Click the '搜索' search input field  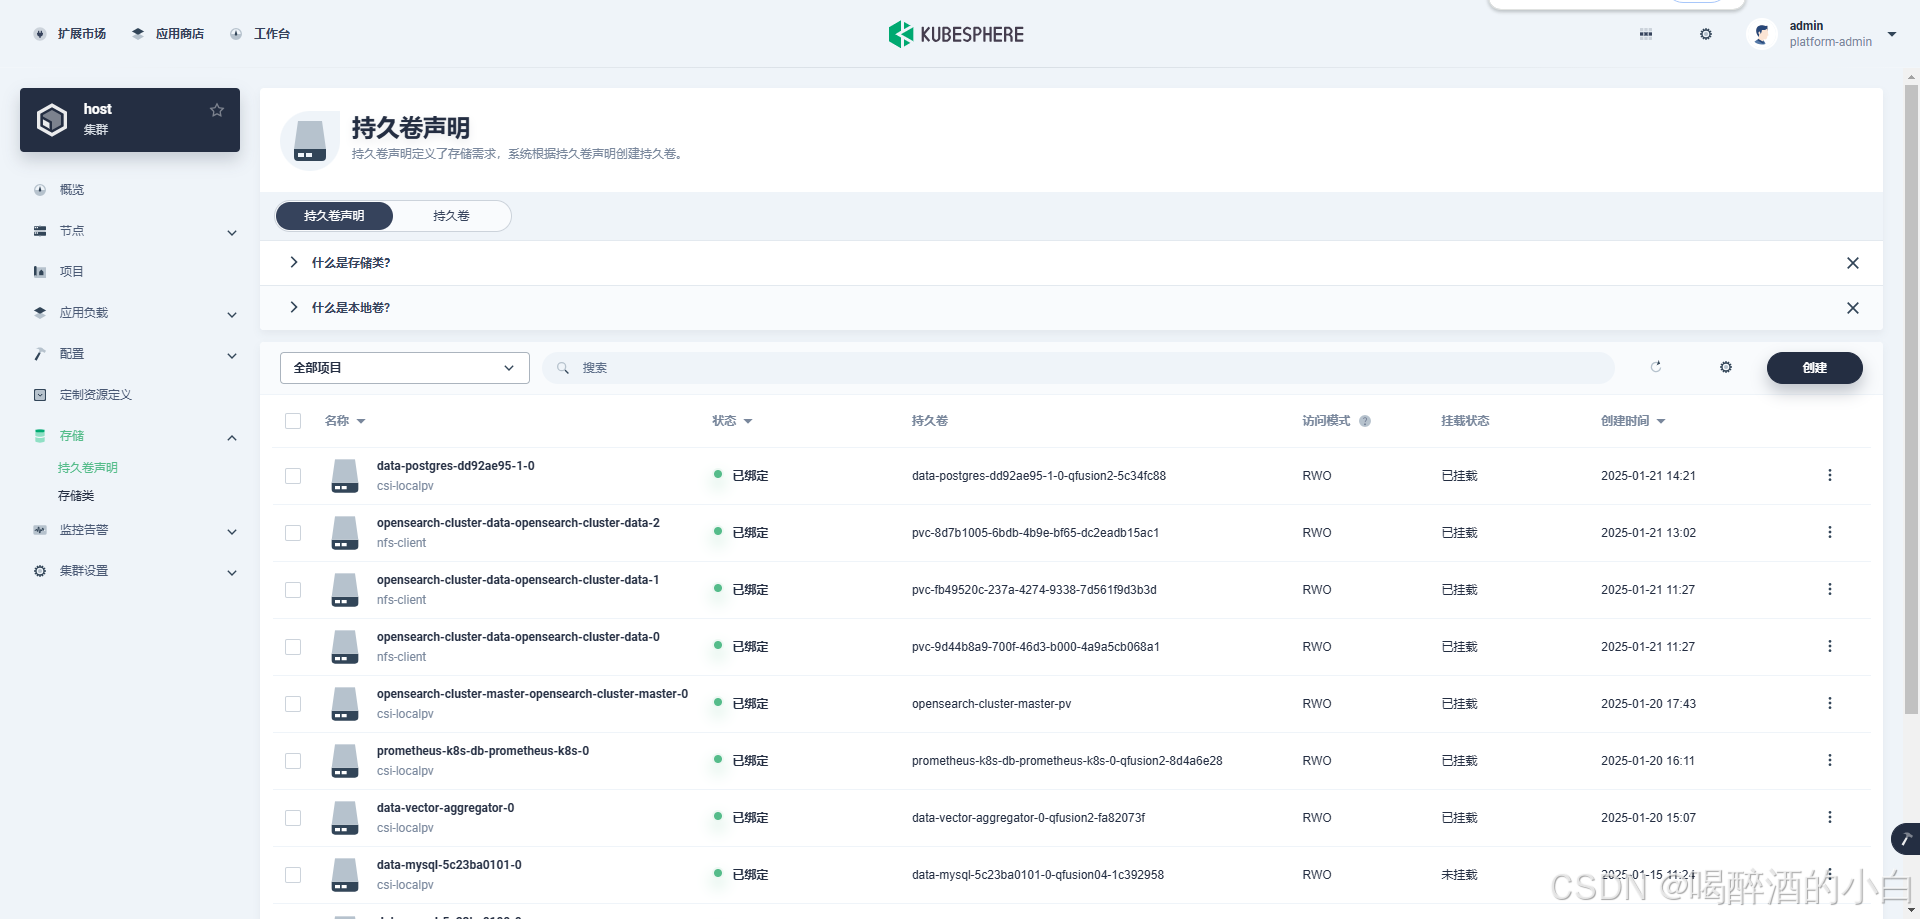coord(1078,368)
